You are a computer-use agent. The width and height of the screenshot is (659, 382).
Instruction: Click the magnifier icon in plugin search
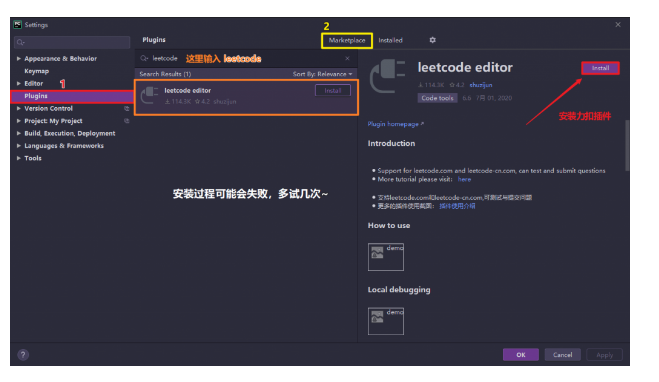point(145,58)
